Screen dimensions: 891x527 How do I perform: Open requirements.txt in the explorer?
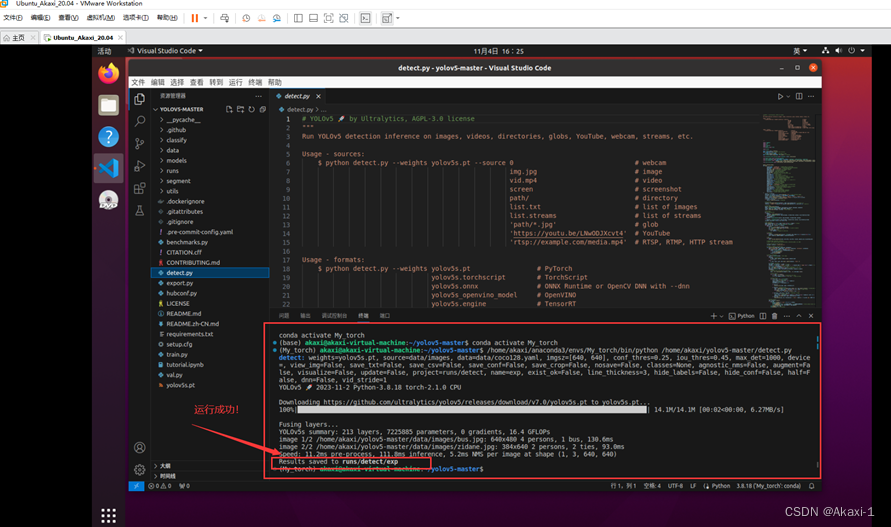190,334
